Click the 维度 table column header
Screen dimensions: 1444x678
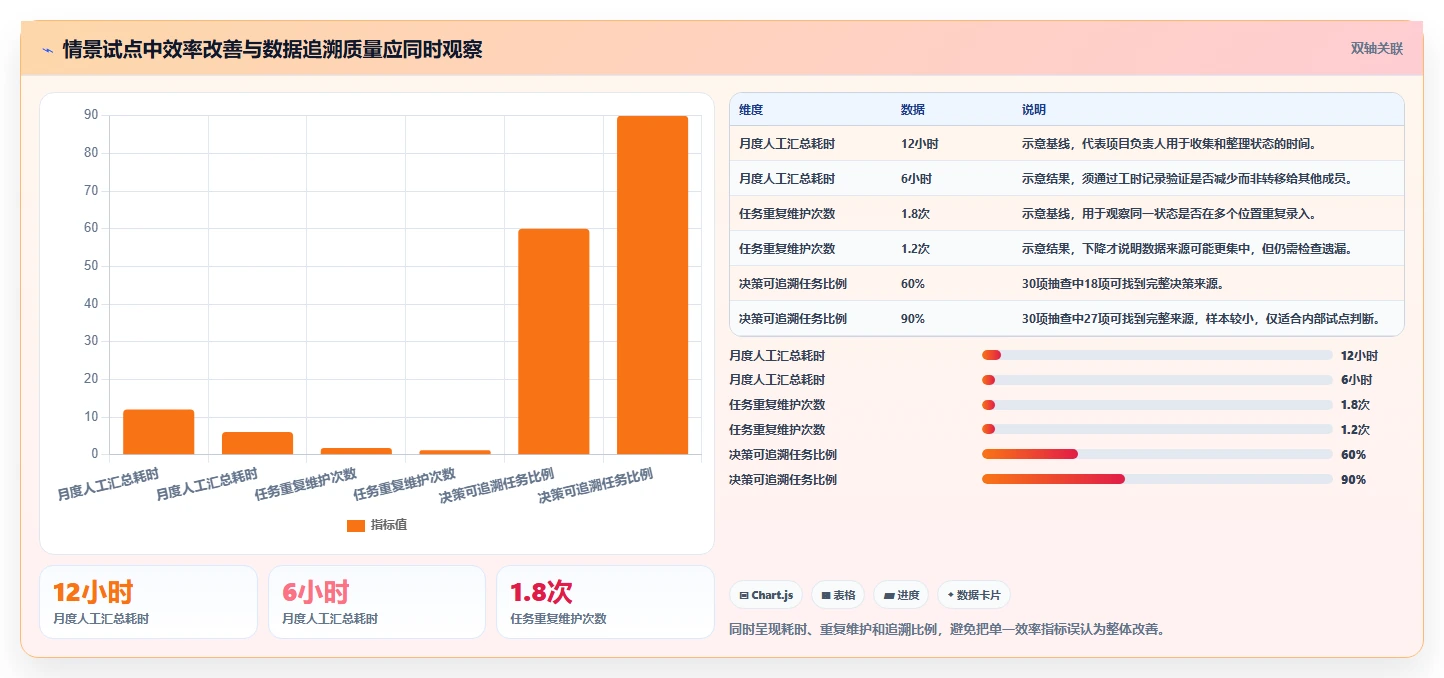[751, 109]
